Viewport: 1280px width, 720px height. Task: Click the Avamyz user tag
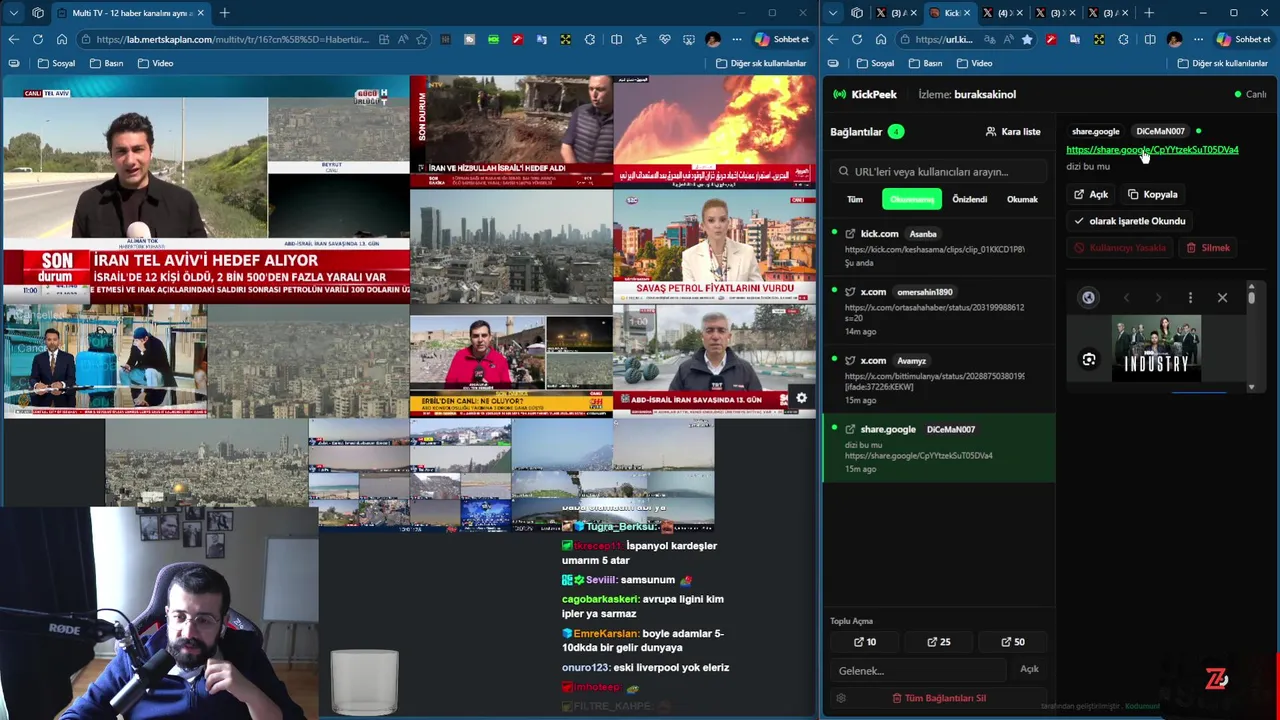(x=911, y=360)
